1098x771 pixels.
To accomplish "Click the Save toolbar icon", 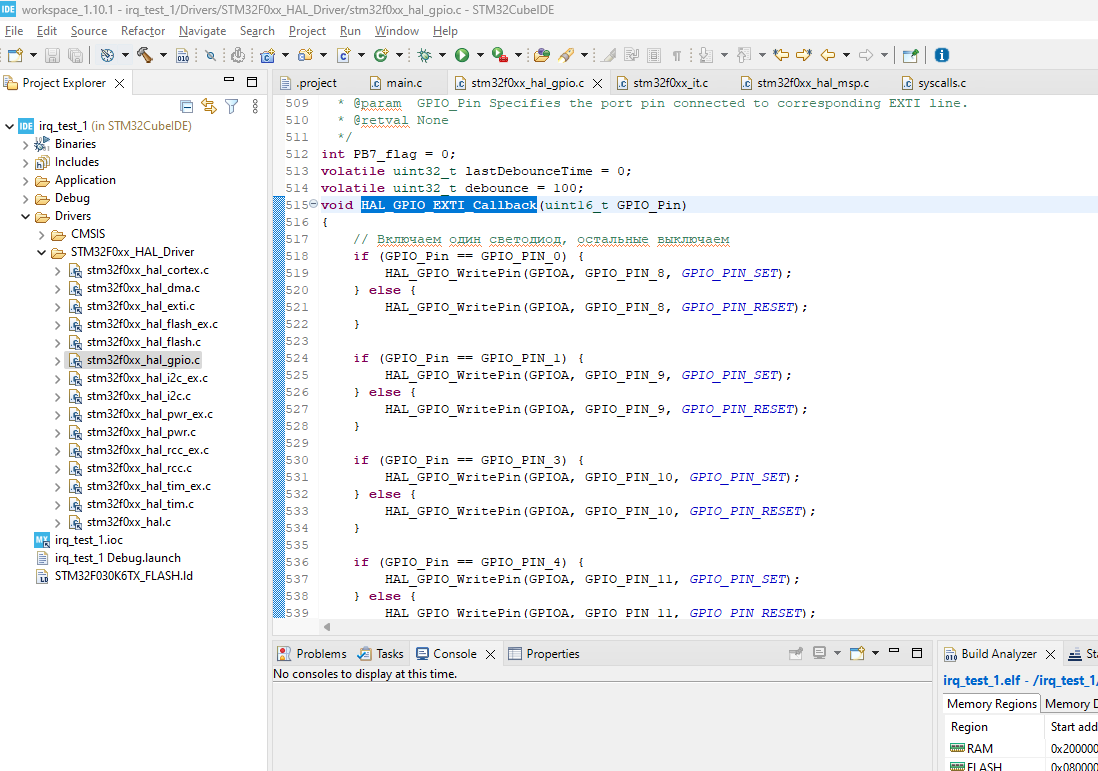I will [x=52, y=55].
